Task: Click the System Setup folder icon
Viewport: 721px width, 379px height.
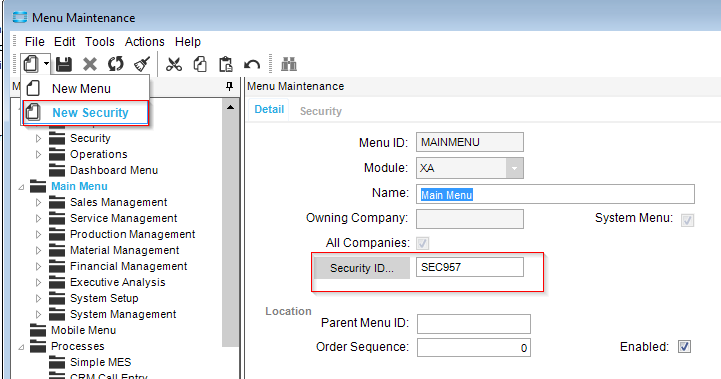Action: click(57, 299)
